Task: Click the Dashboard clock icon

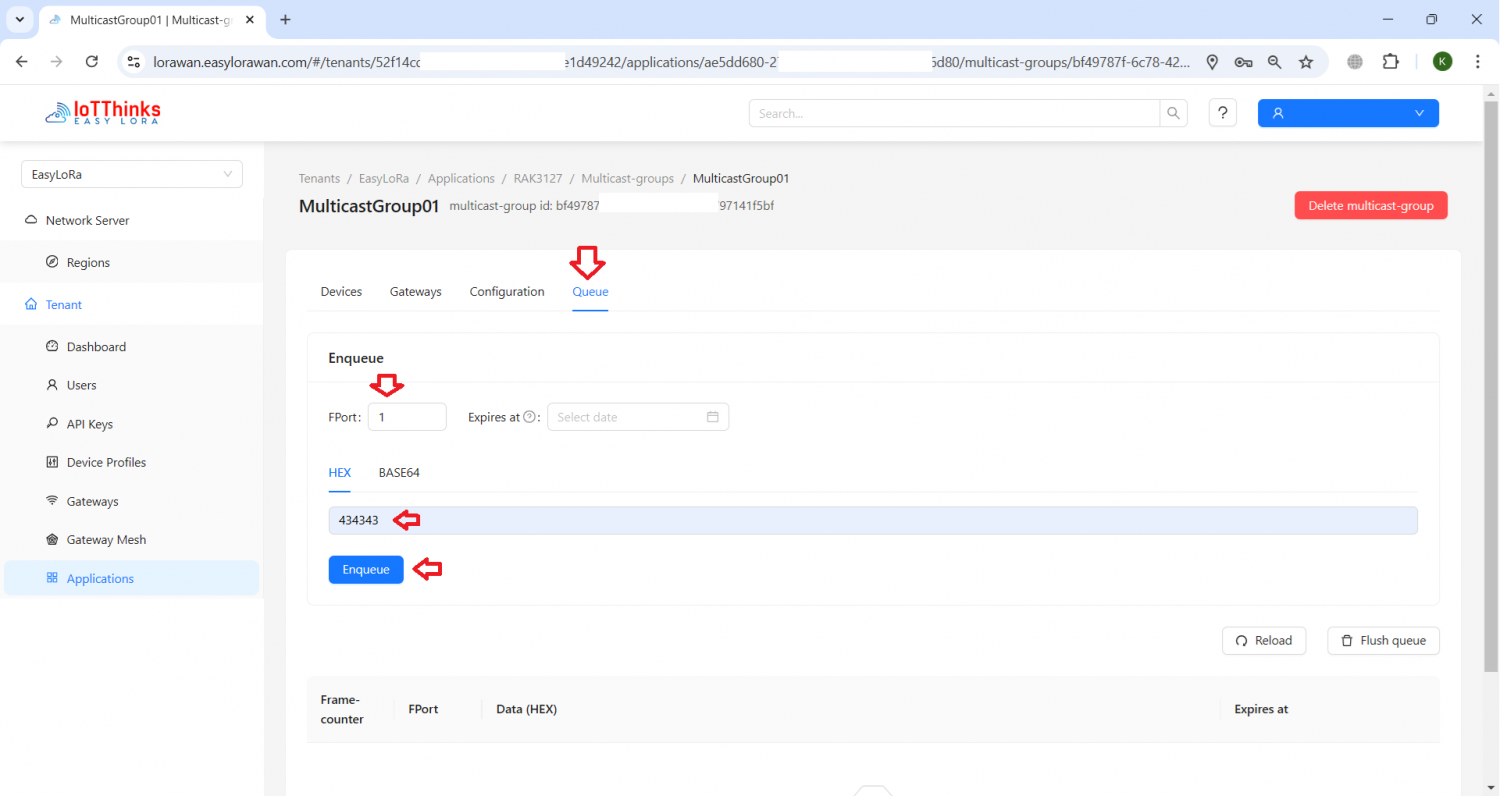Action: (51, 346)
